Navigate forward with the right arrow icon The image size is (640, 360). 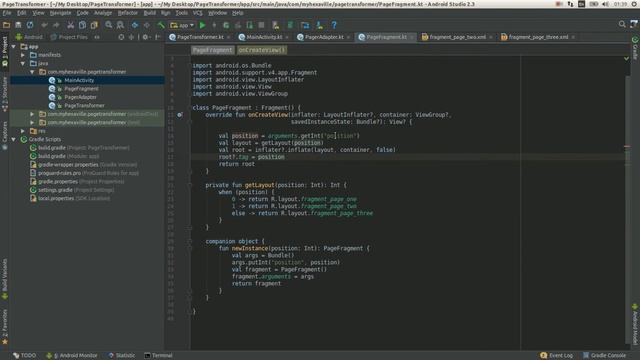(147, 25)
